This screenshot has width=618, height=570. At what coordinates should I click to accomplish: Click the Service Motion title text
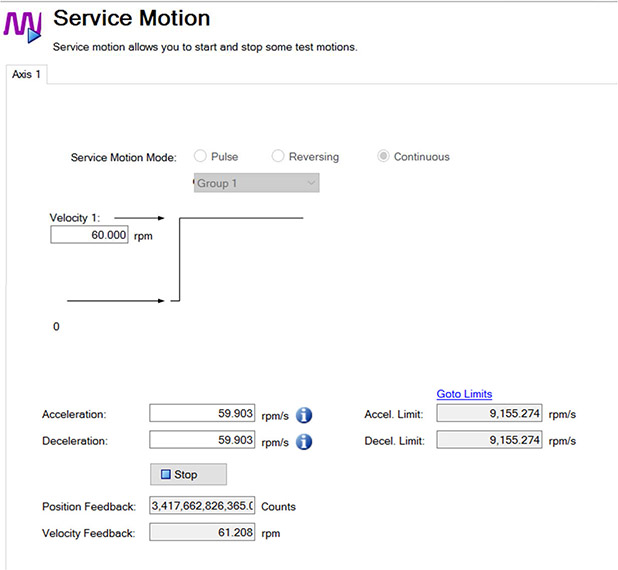pos(132,18)
